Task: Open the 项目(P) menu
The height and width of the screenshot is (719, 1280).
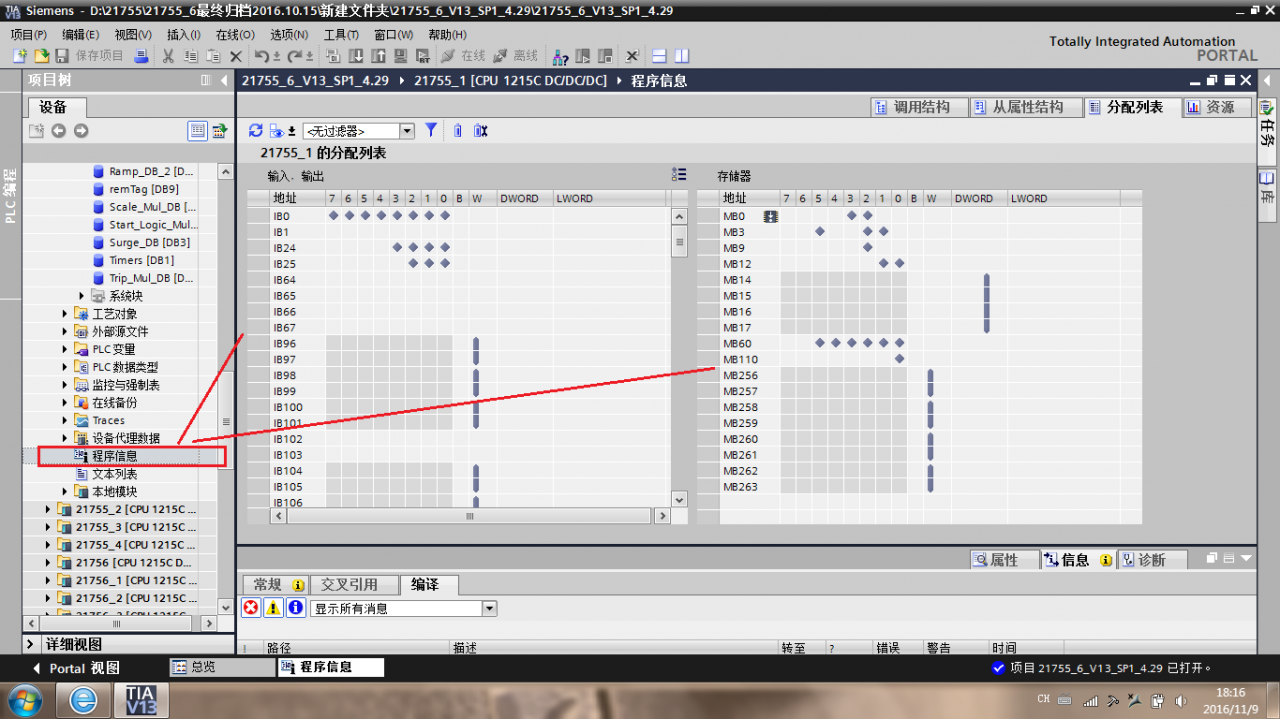Action: click(x=28, y=34)
